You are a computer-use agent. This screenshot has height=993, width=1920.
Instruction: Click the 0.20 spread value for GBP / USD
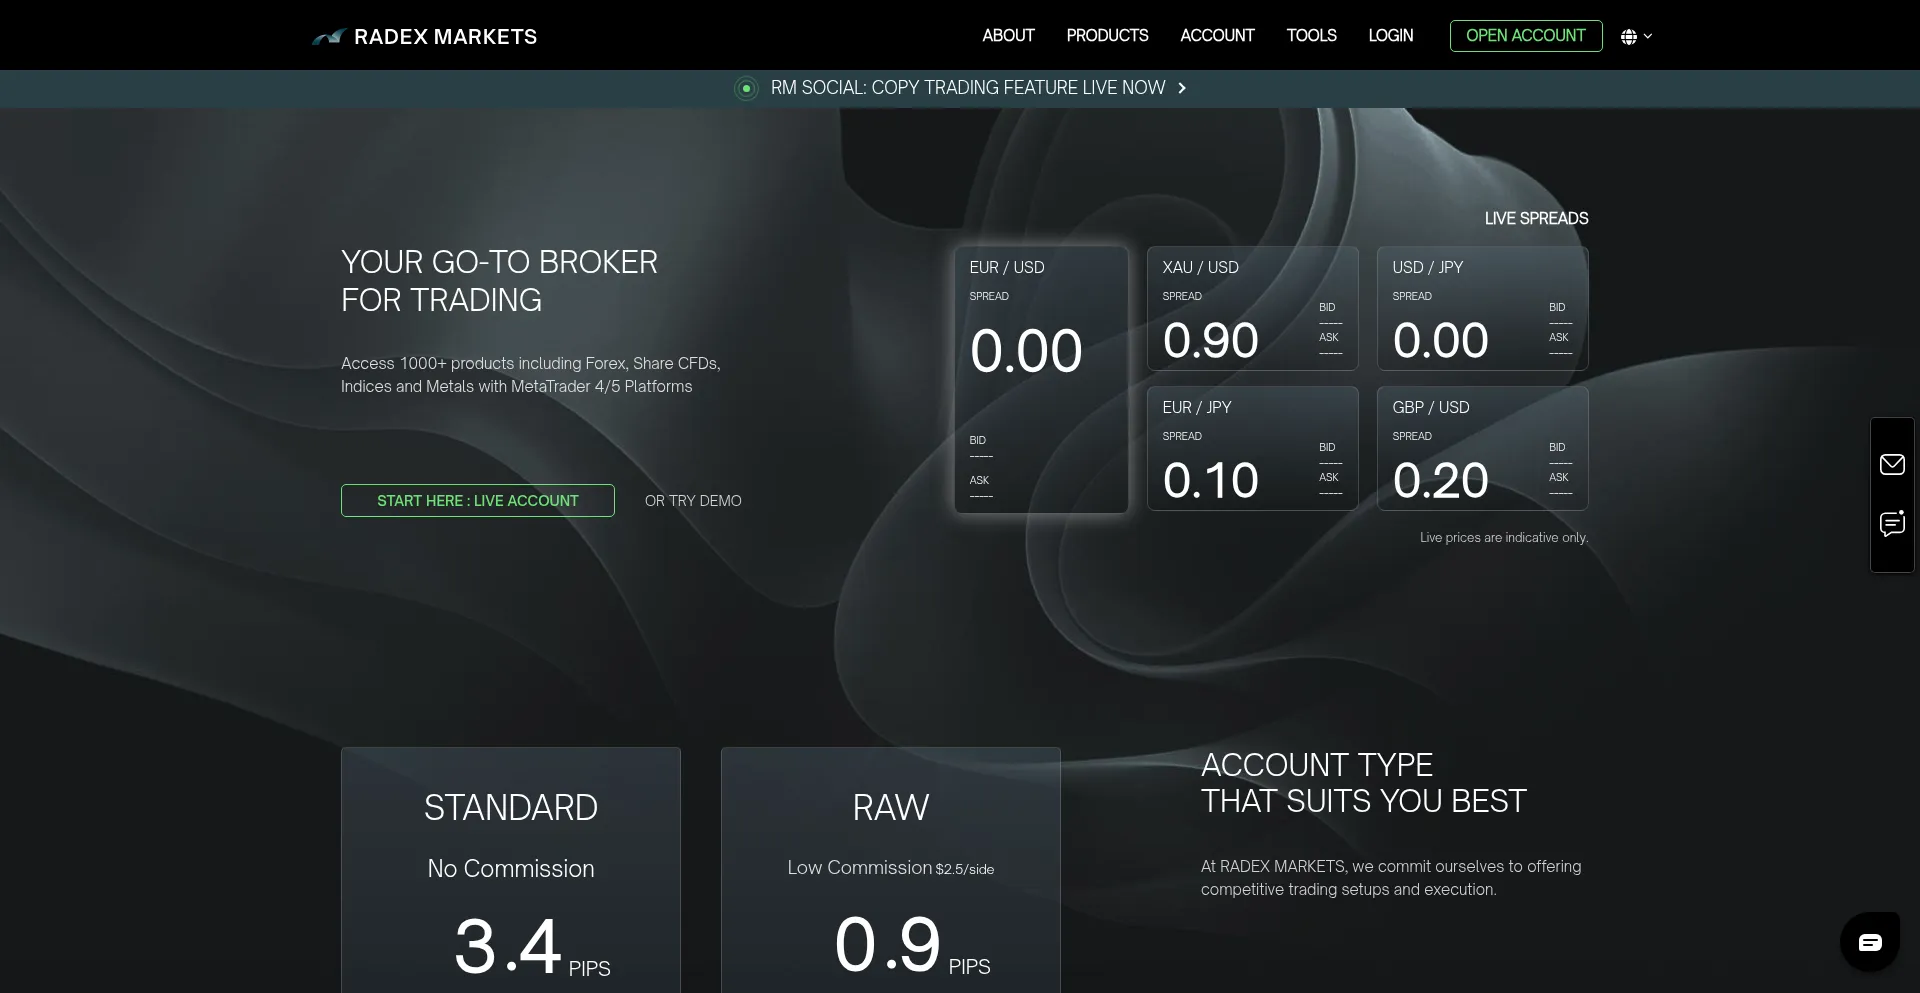(1441, 481)
